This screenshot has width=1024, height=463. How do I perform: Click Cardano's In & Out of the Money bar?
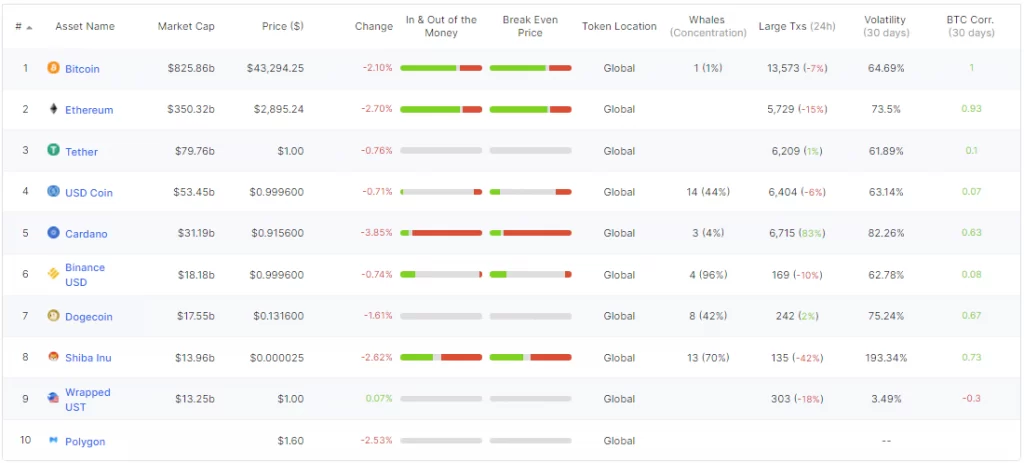(x=441, y=233)
